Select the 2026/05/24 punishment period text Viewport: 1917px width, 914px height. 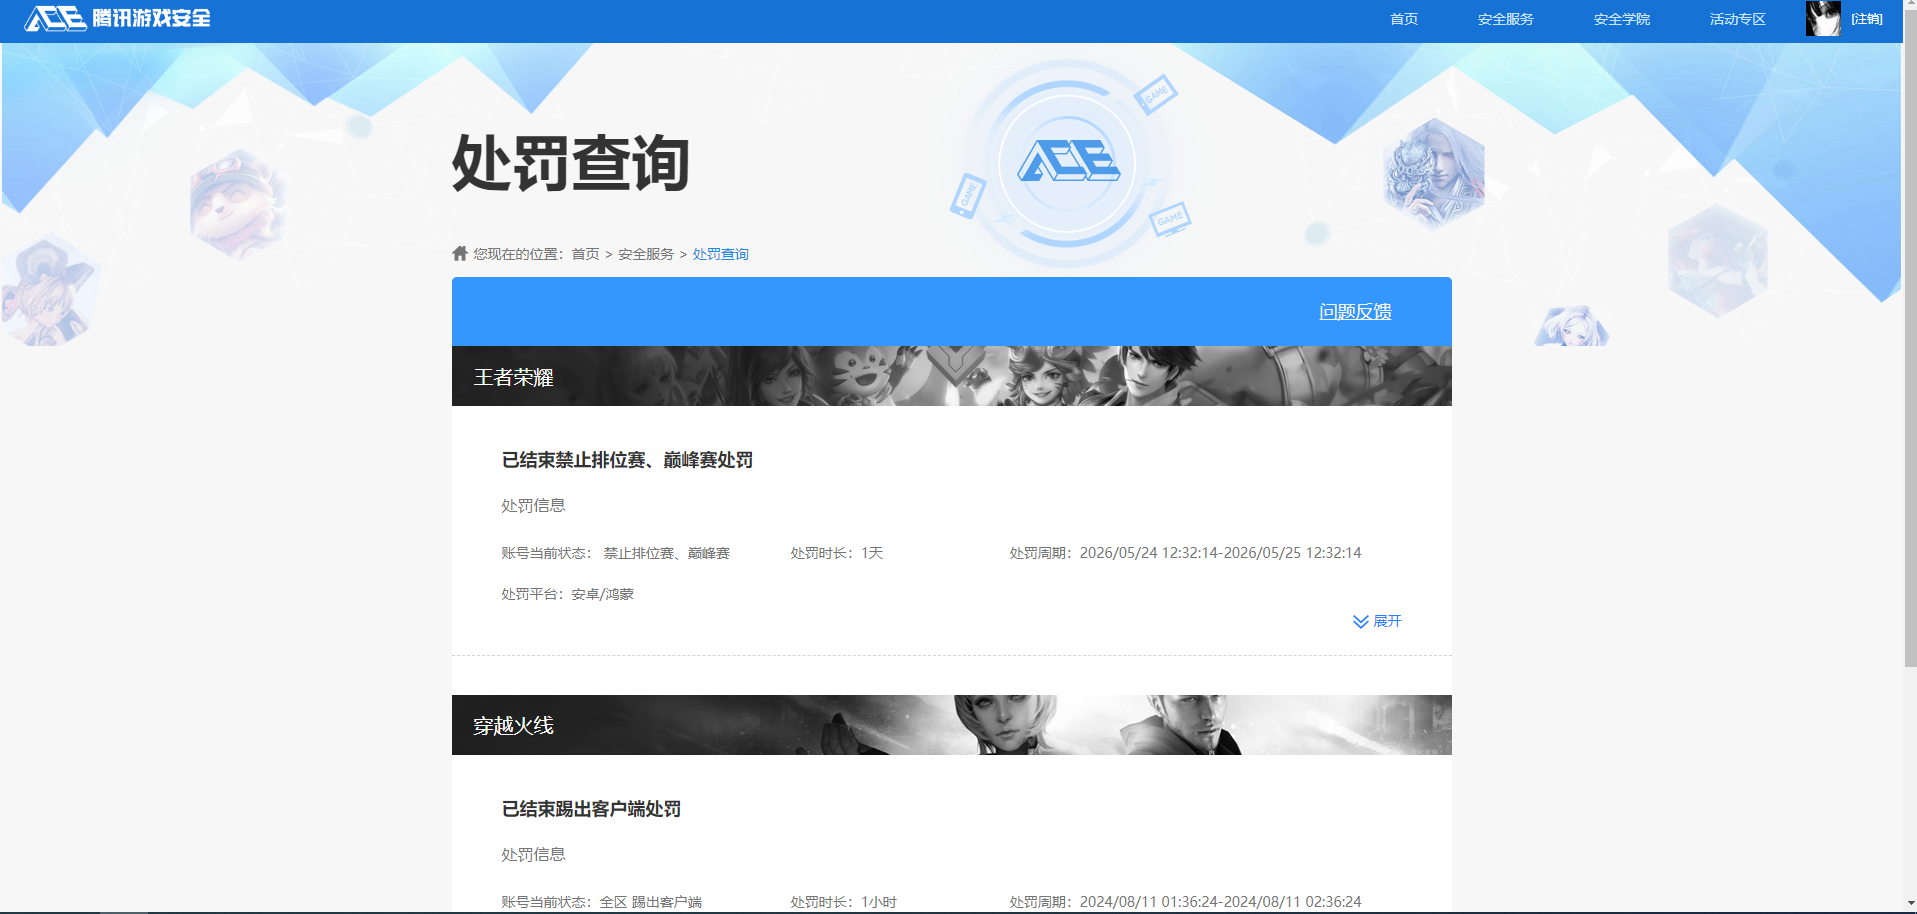click(1185, 553)
